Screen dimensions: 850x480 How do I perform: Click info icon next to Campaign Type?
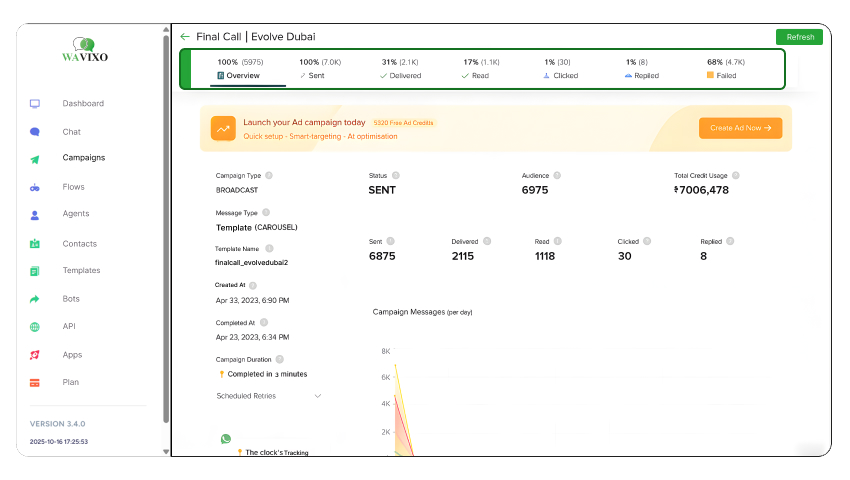tap(269, 175)
